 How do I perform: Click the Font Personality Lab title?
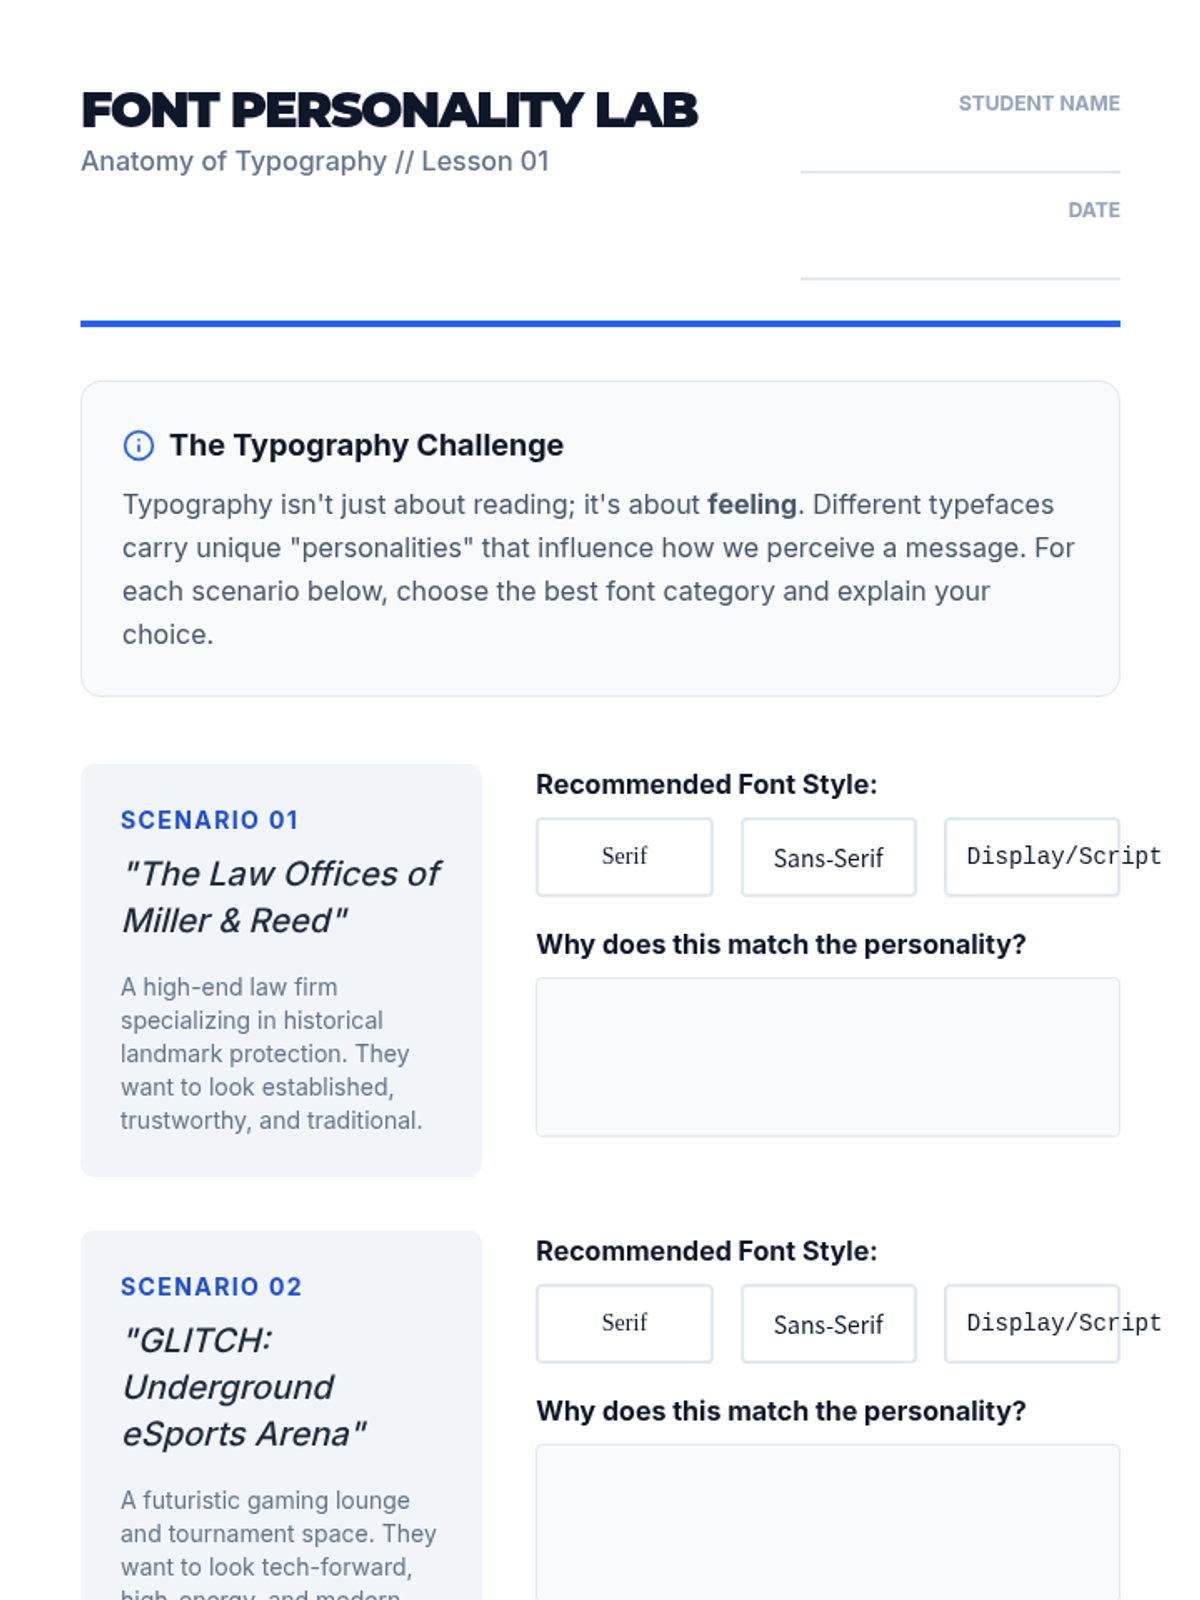[x=389, y=110]
